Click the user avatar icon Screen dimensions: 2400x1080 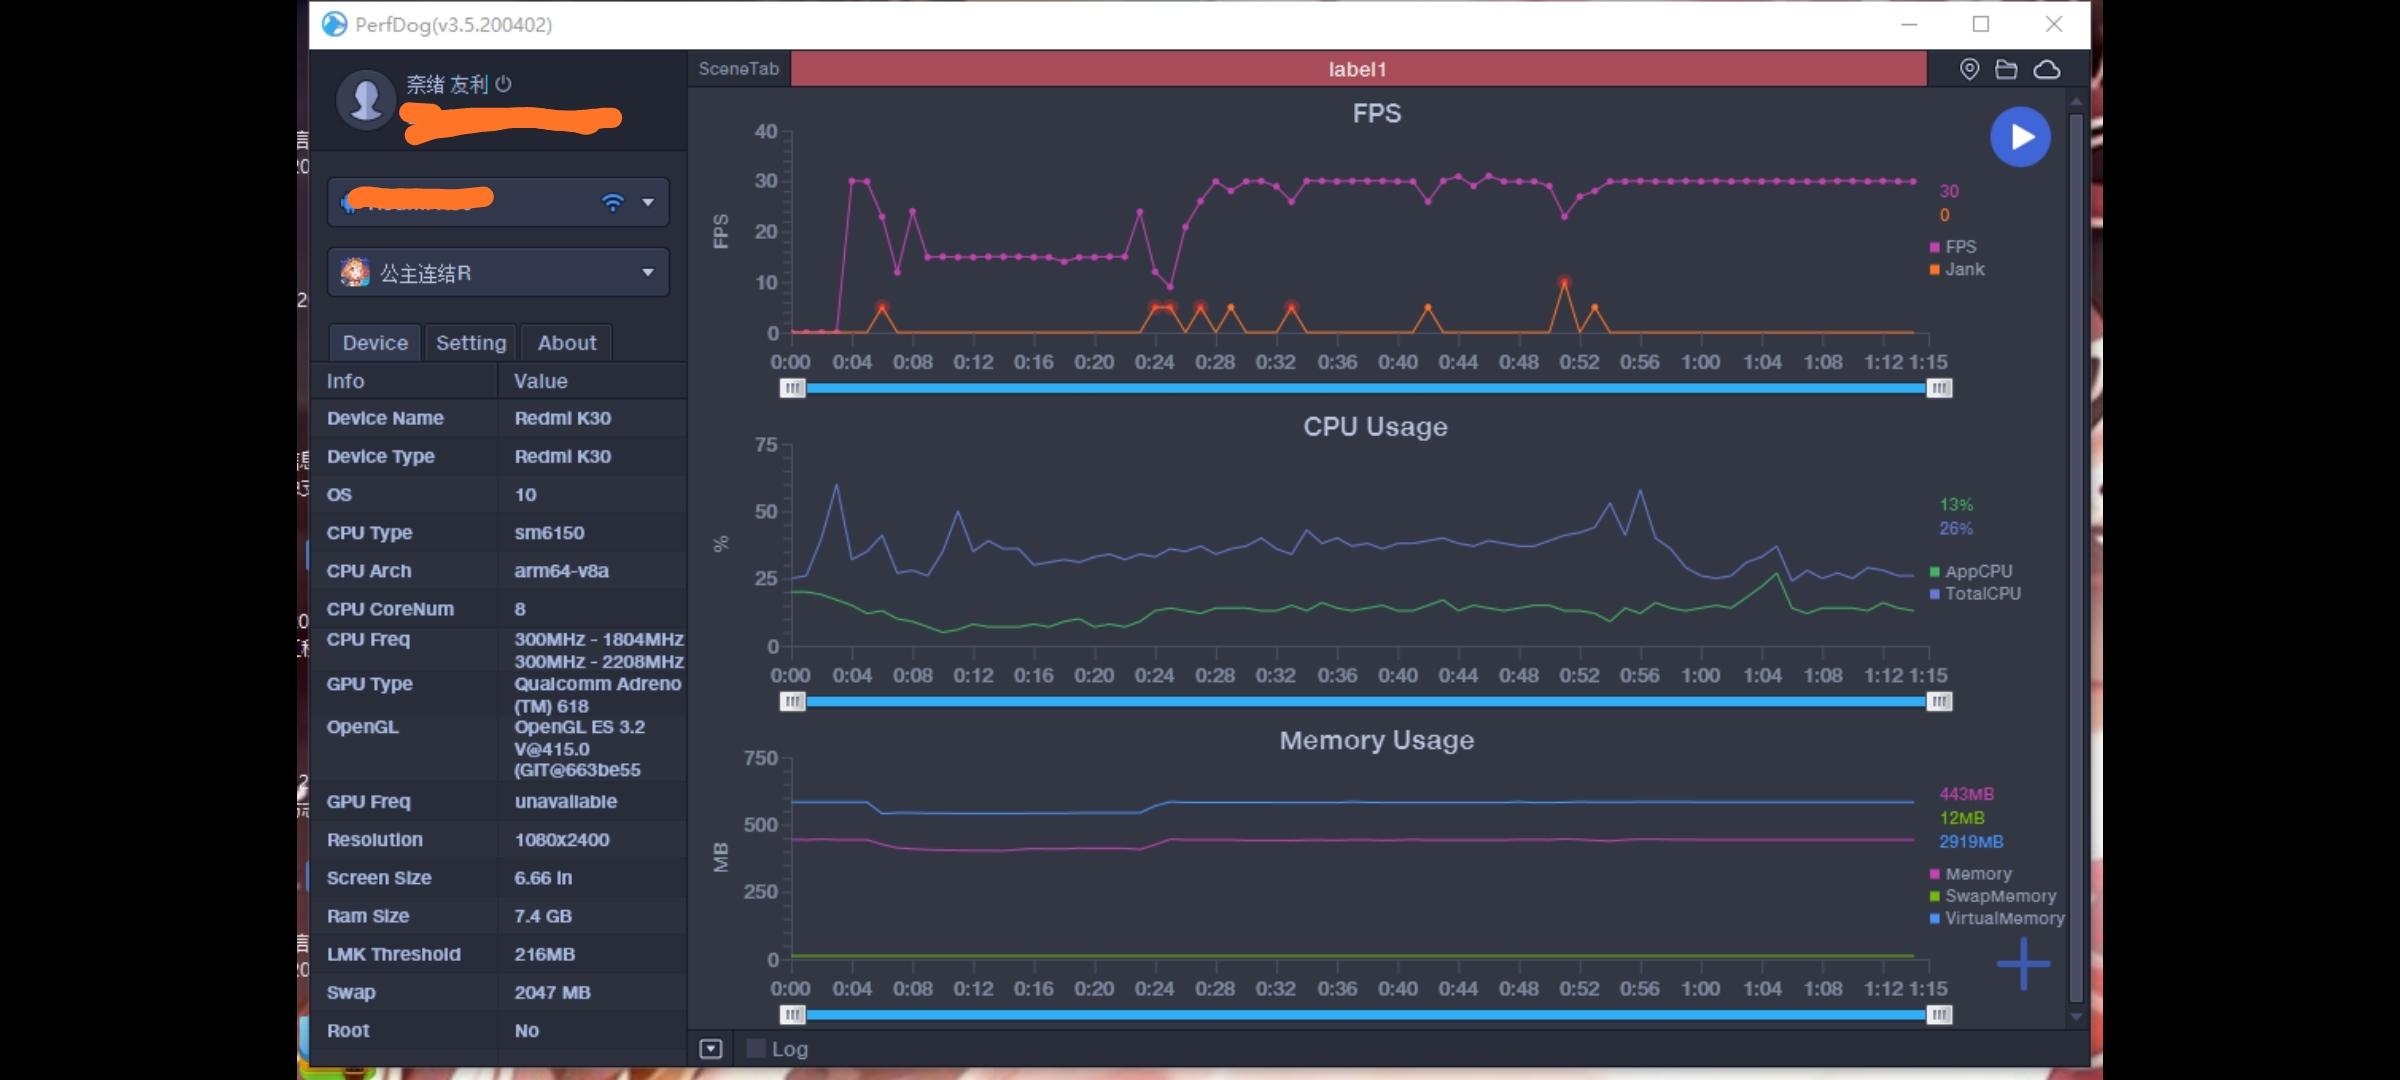[x=365, y=100]
